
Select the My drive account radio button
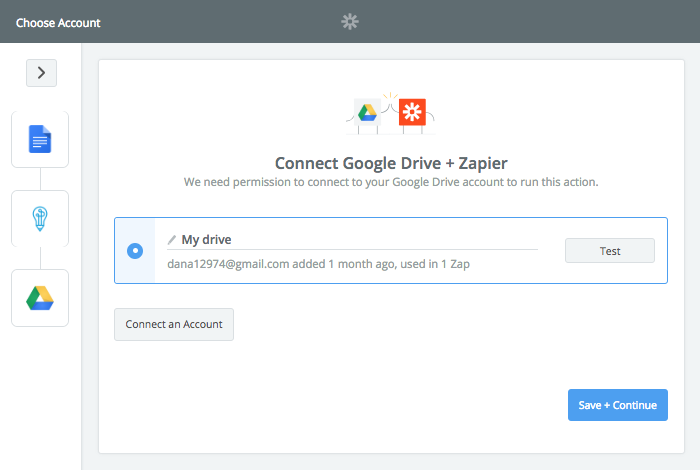(x=135, y=251)
